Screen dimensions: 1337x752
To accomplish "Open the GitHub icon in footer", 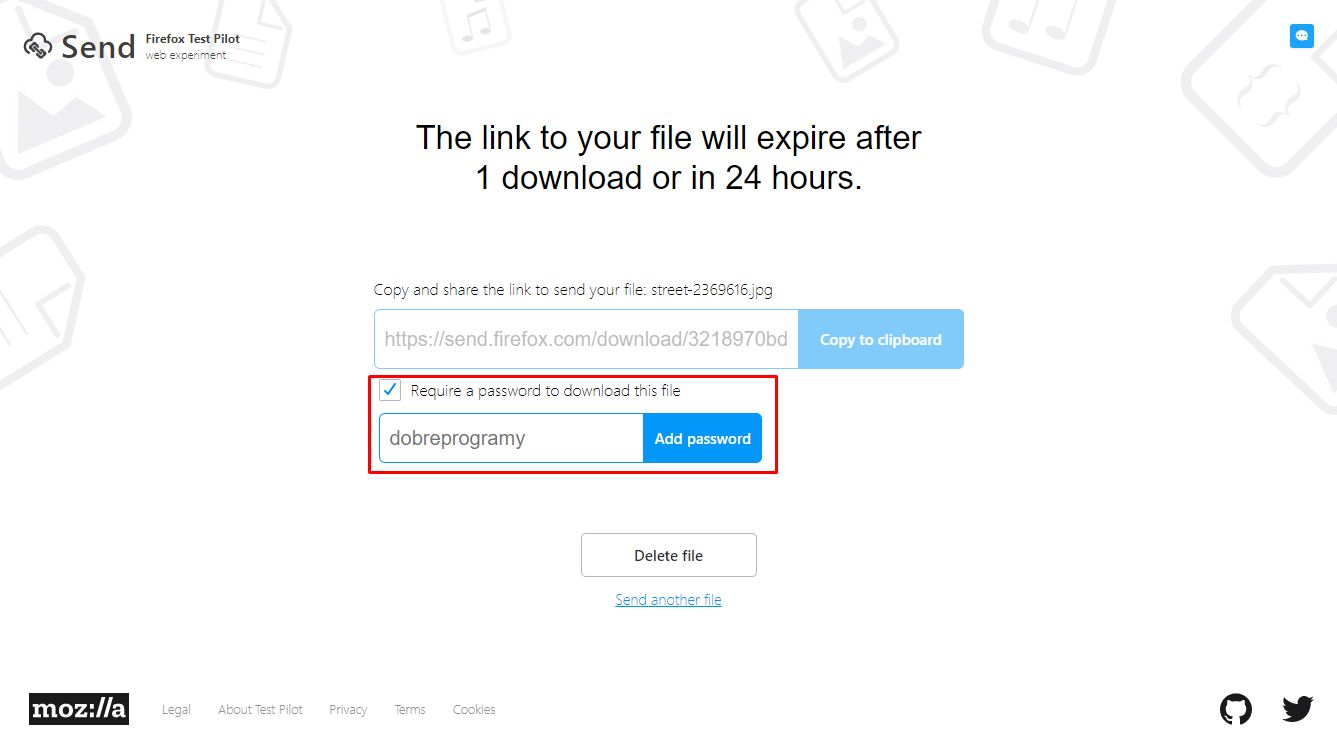I will (x=1236, y=709).
